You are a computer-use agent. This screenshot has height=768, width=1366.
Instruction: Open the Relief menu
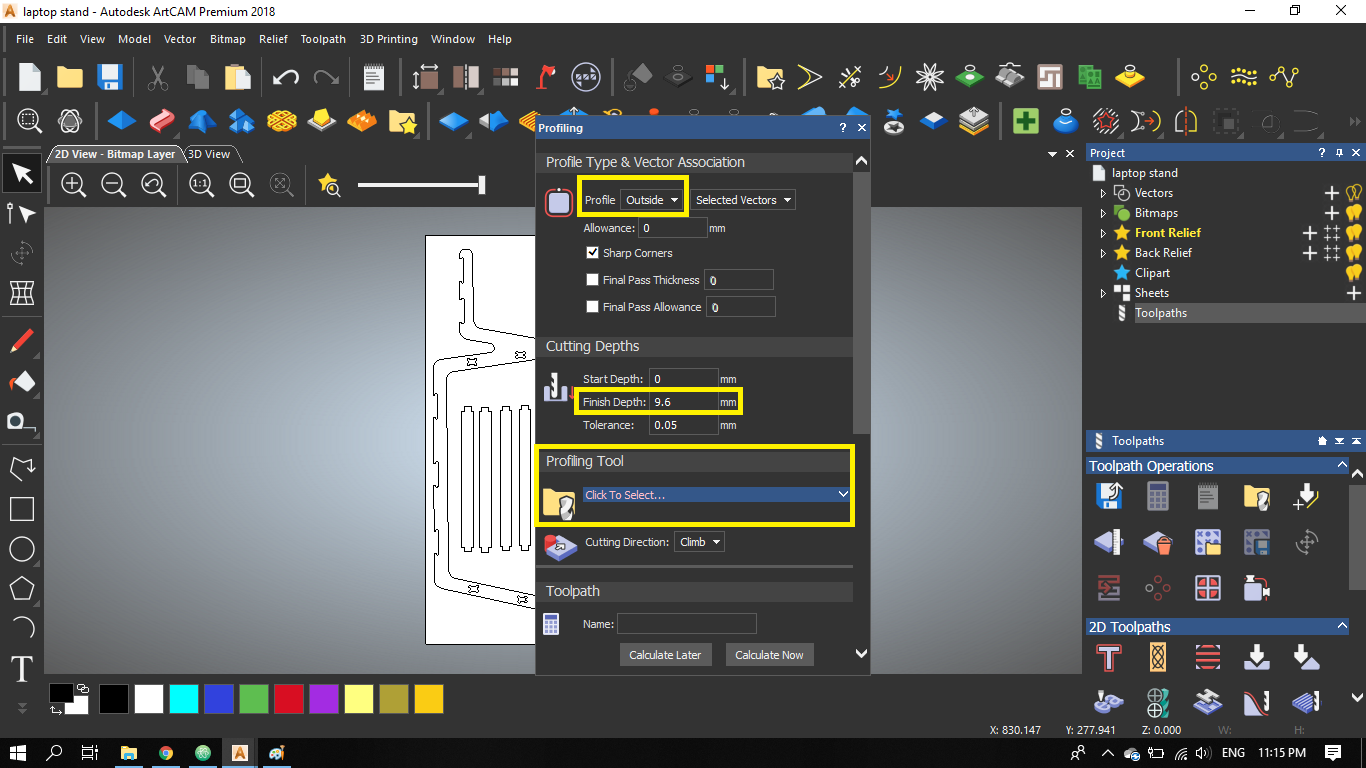coord(273,39)
